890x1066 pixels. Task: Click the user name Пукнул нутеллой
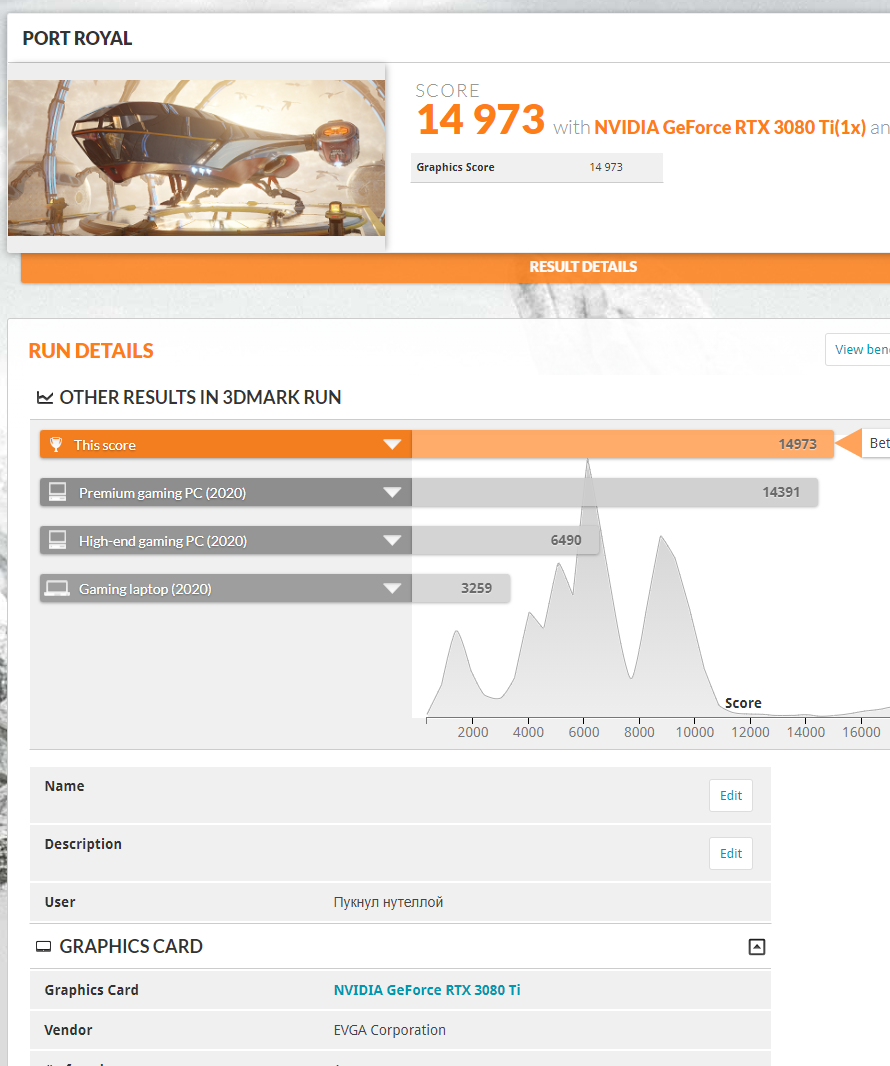388,902
